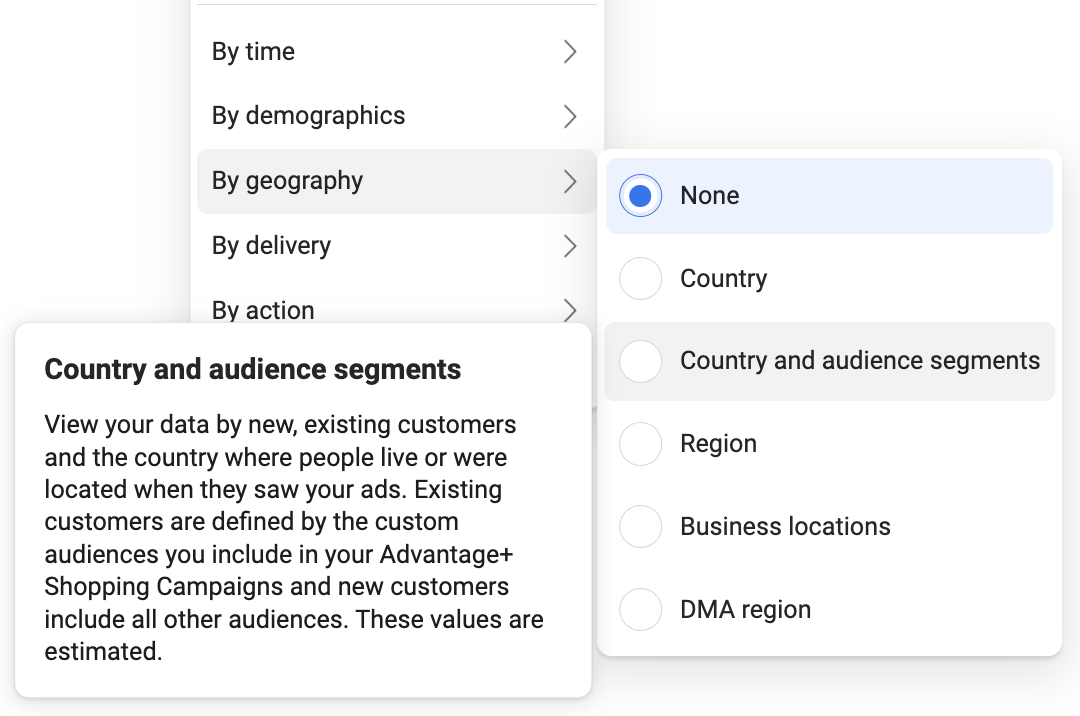Expand the By action chevron
The image size is (1080, 716).
point(569,311)
